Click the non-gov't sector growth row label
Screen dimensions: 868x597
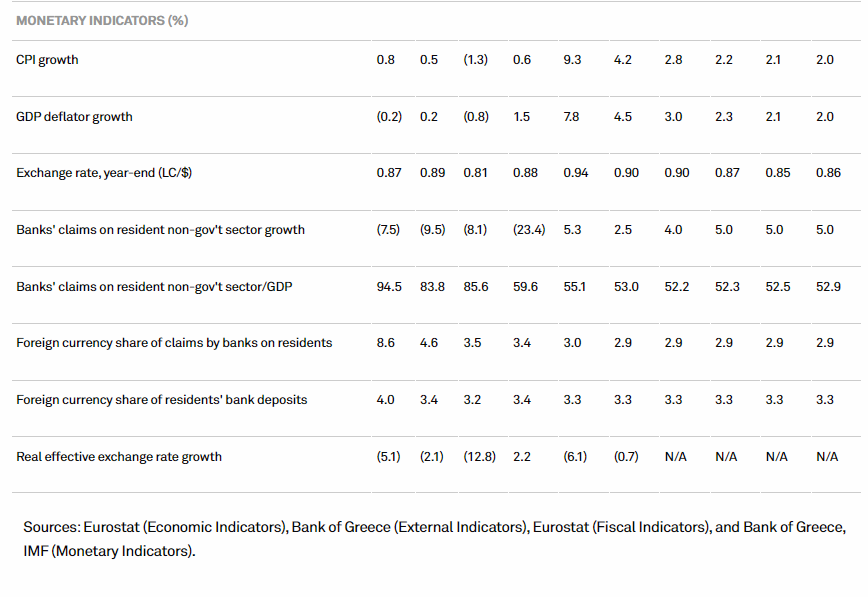(160, 230)
